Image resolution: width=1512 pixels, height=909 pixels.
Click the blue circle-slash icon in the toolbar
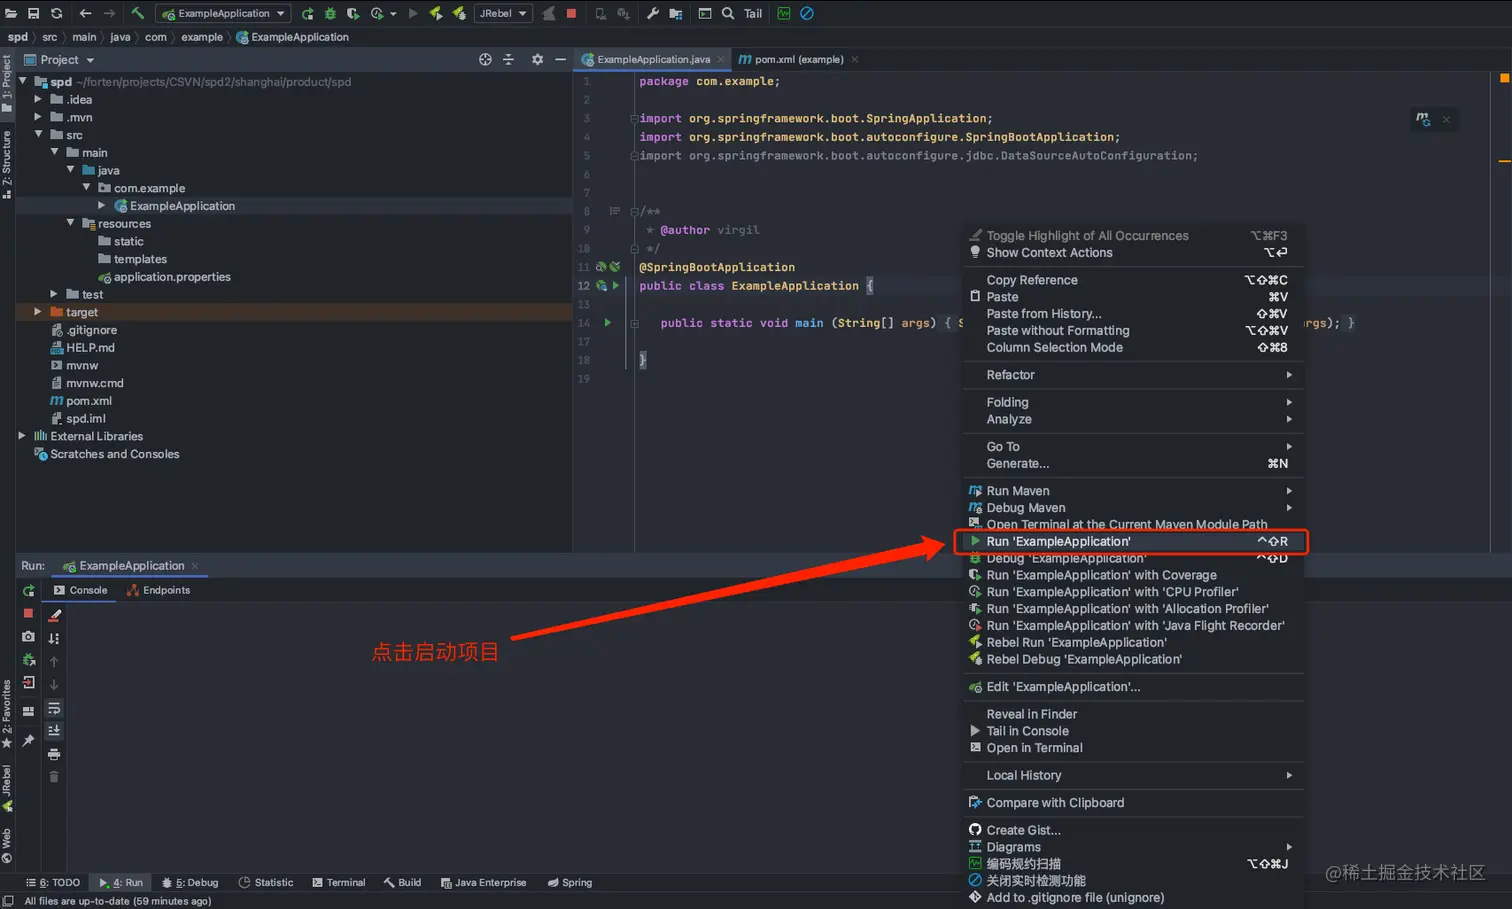(807, 13)
